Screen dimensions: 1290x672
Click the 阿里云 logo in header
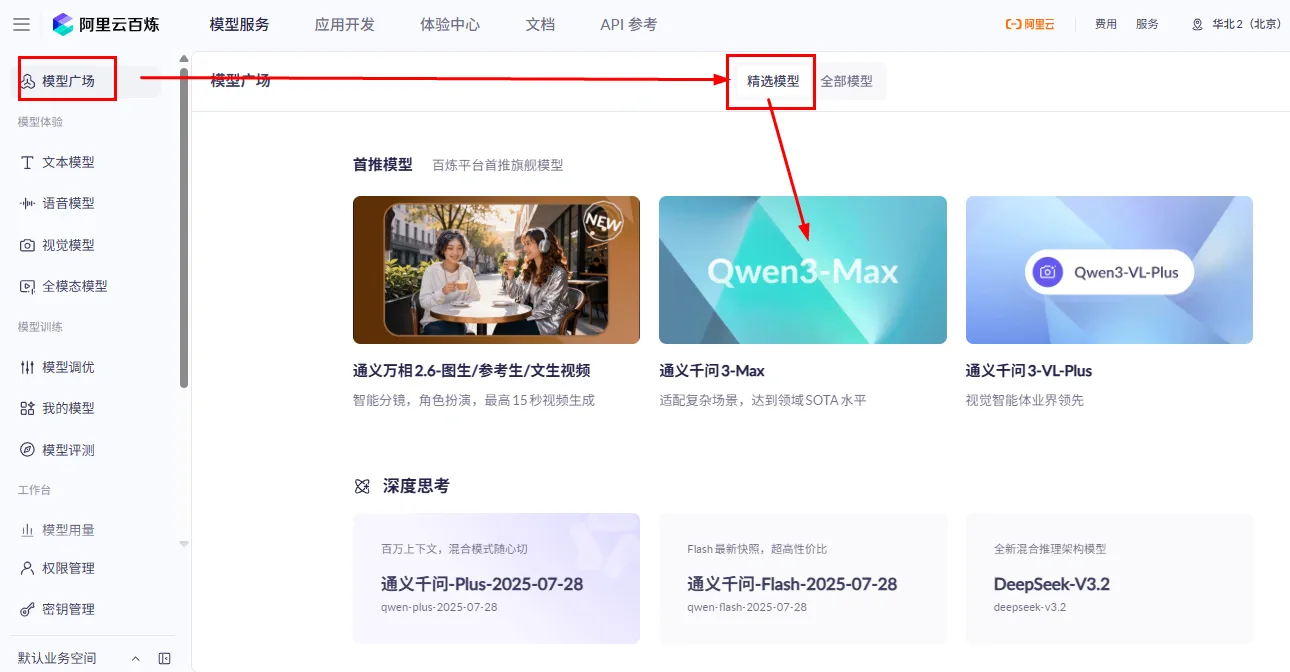pyautogui.click(x=1030, y=24)
